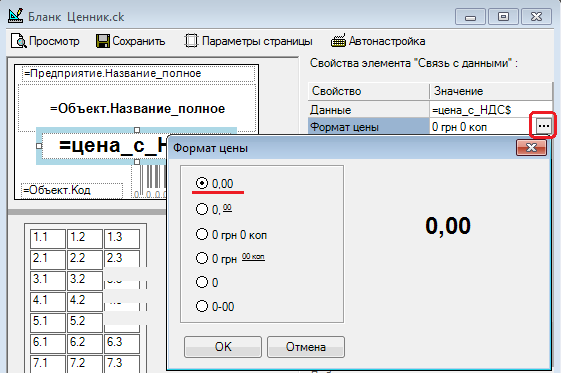Click grid cell 4.1
Viewport: 561px width, 373px height.
(48, 302)
